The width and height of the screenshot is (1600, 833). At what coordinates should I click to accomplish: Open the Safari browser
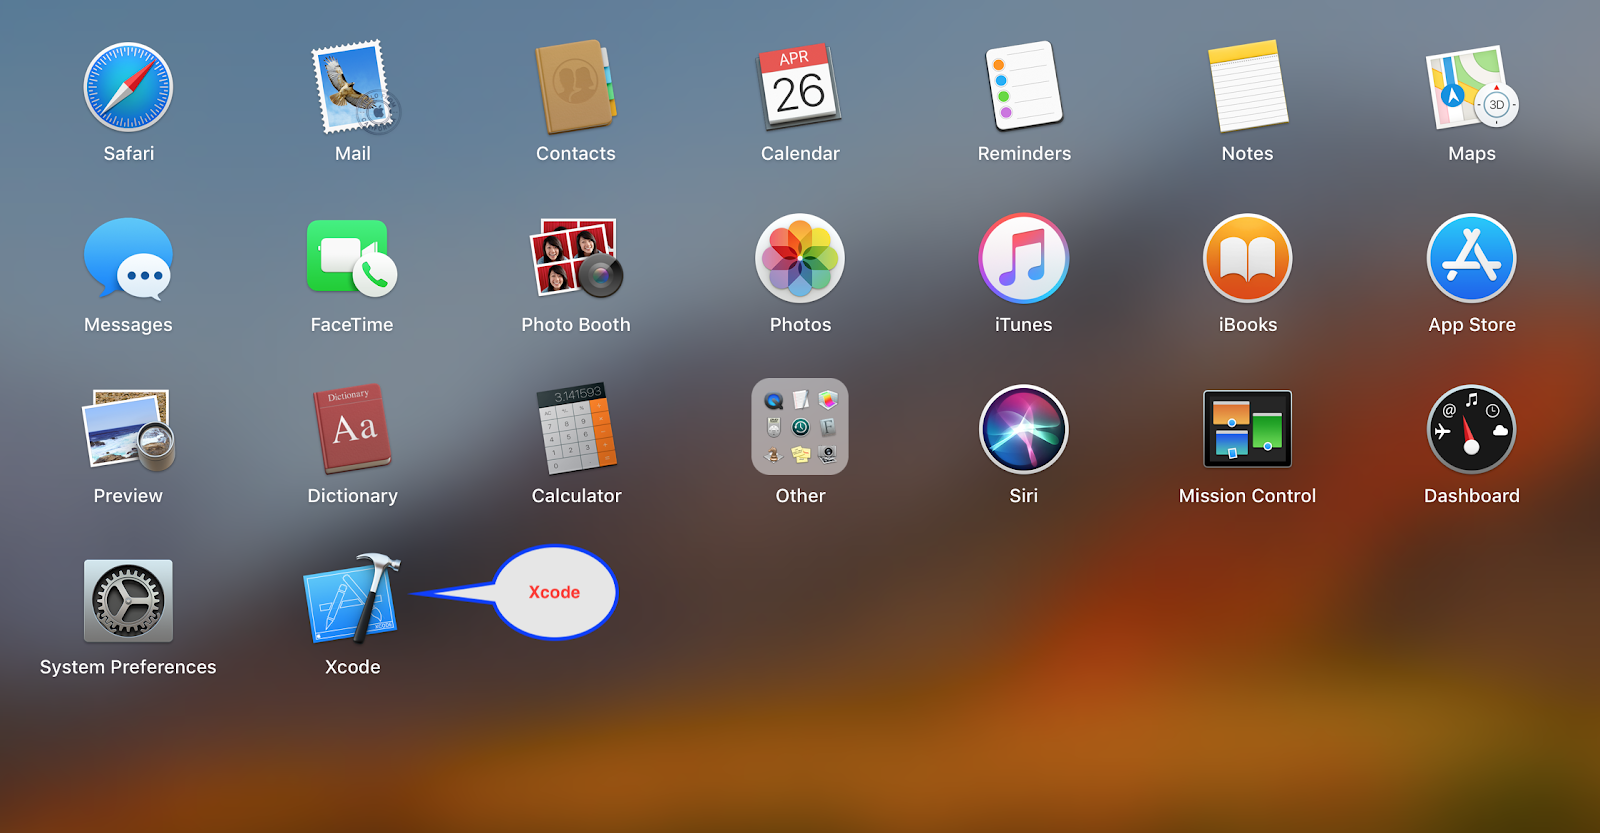tap(128, 87)
